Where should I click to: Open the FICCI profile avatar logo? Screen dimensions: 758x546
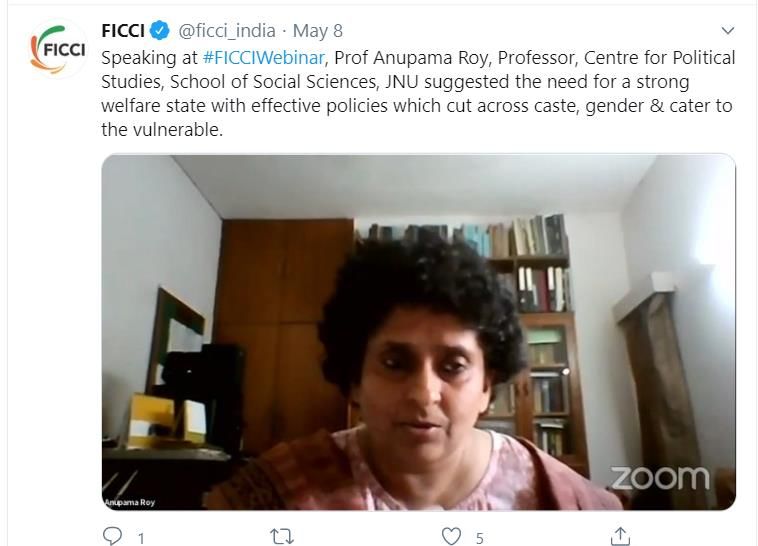point(58,49)
